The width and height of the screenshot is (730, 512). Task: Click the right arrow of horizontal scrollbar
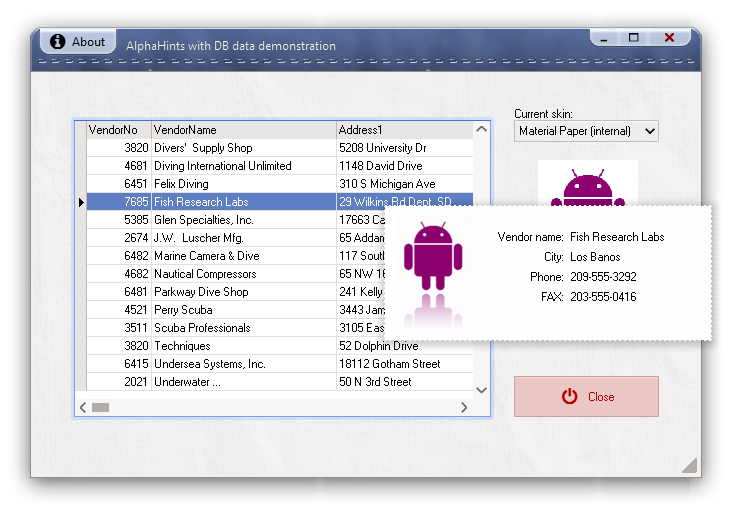coord(464,408)
